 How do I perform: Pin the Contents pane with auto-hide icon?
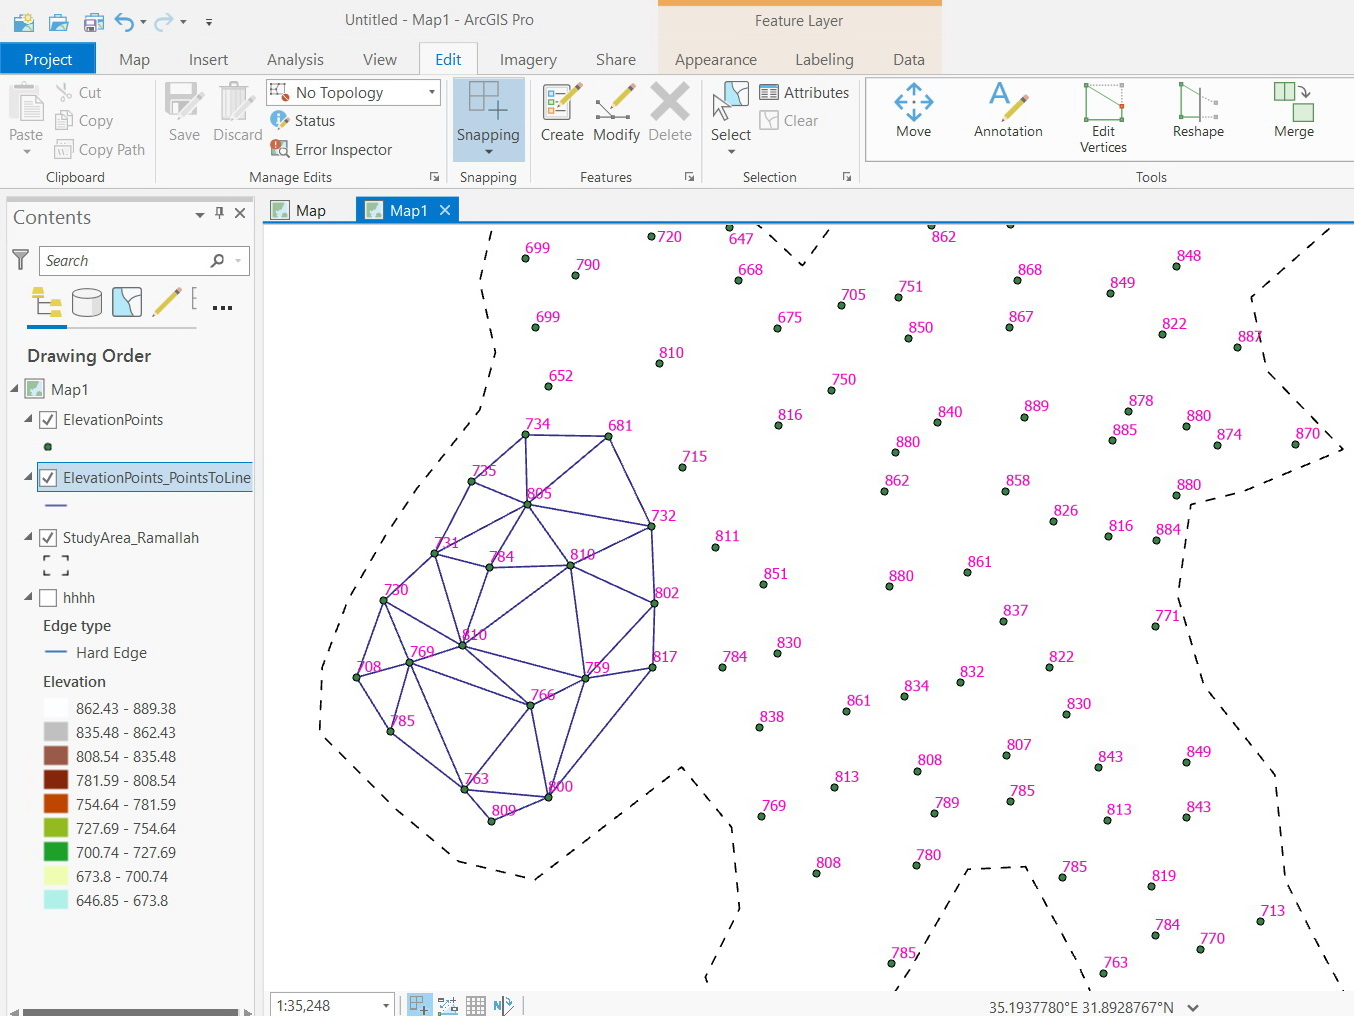coord(220,213)
